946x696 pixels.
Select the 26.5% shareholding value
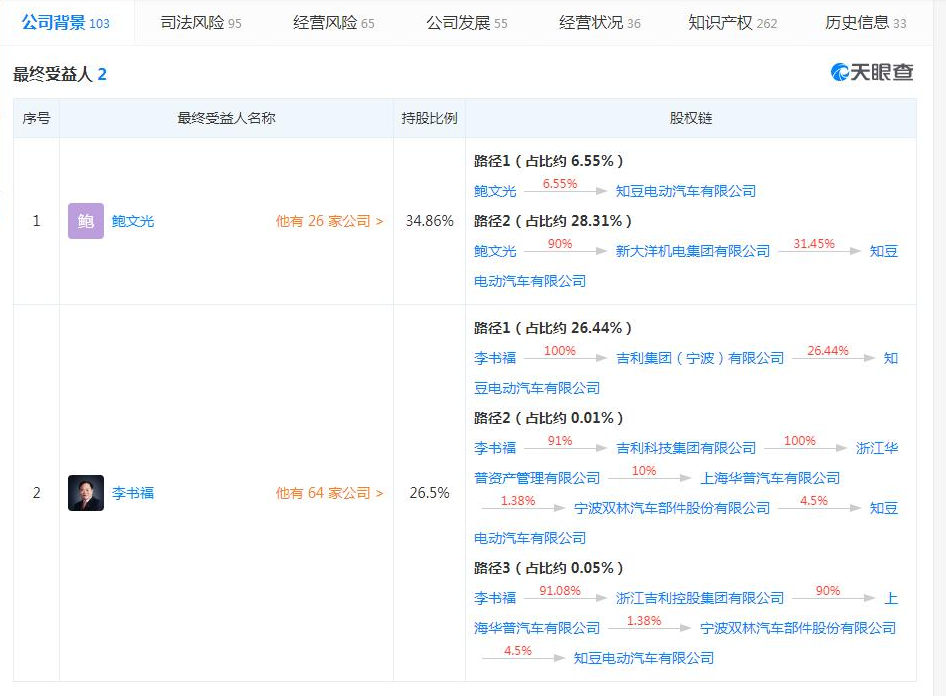click(x=430, y=493)
